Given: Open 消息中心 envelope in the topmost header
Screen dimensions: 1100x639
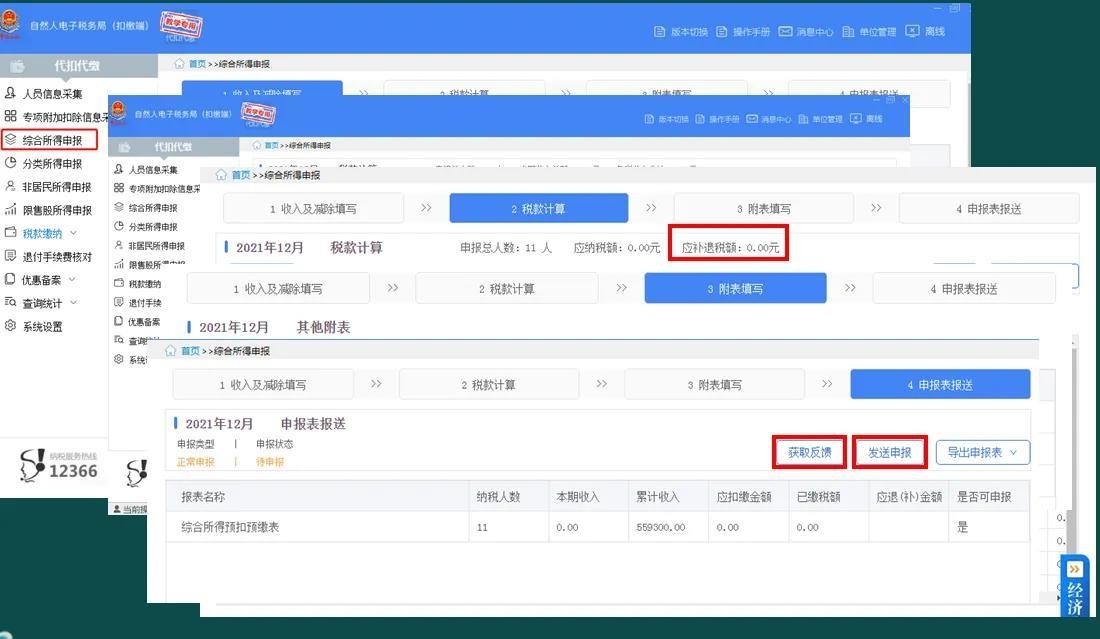Looking at the screenshot, I should coord(806,32).
